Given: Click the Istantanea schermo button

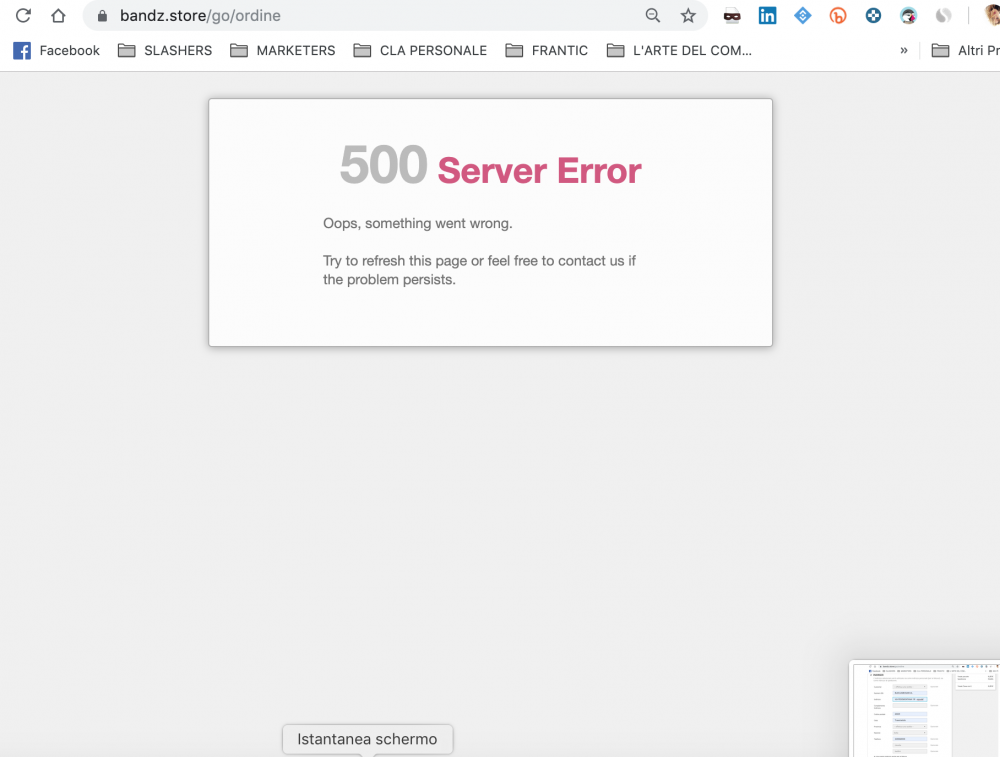Looking at the screenshot, I should pos(367,739).
